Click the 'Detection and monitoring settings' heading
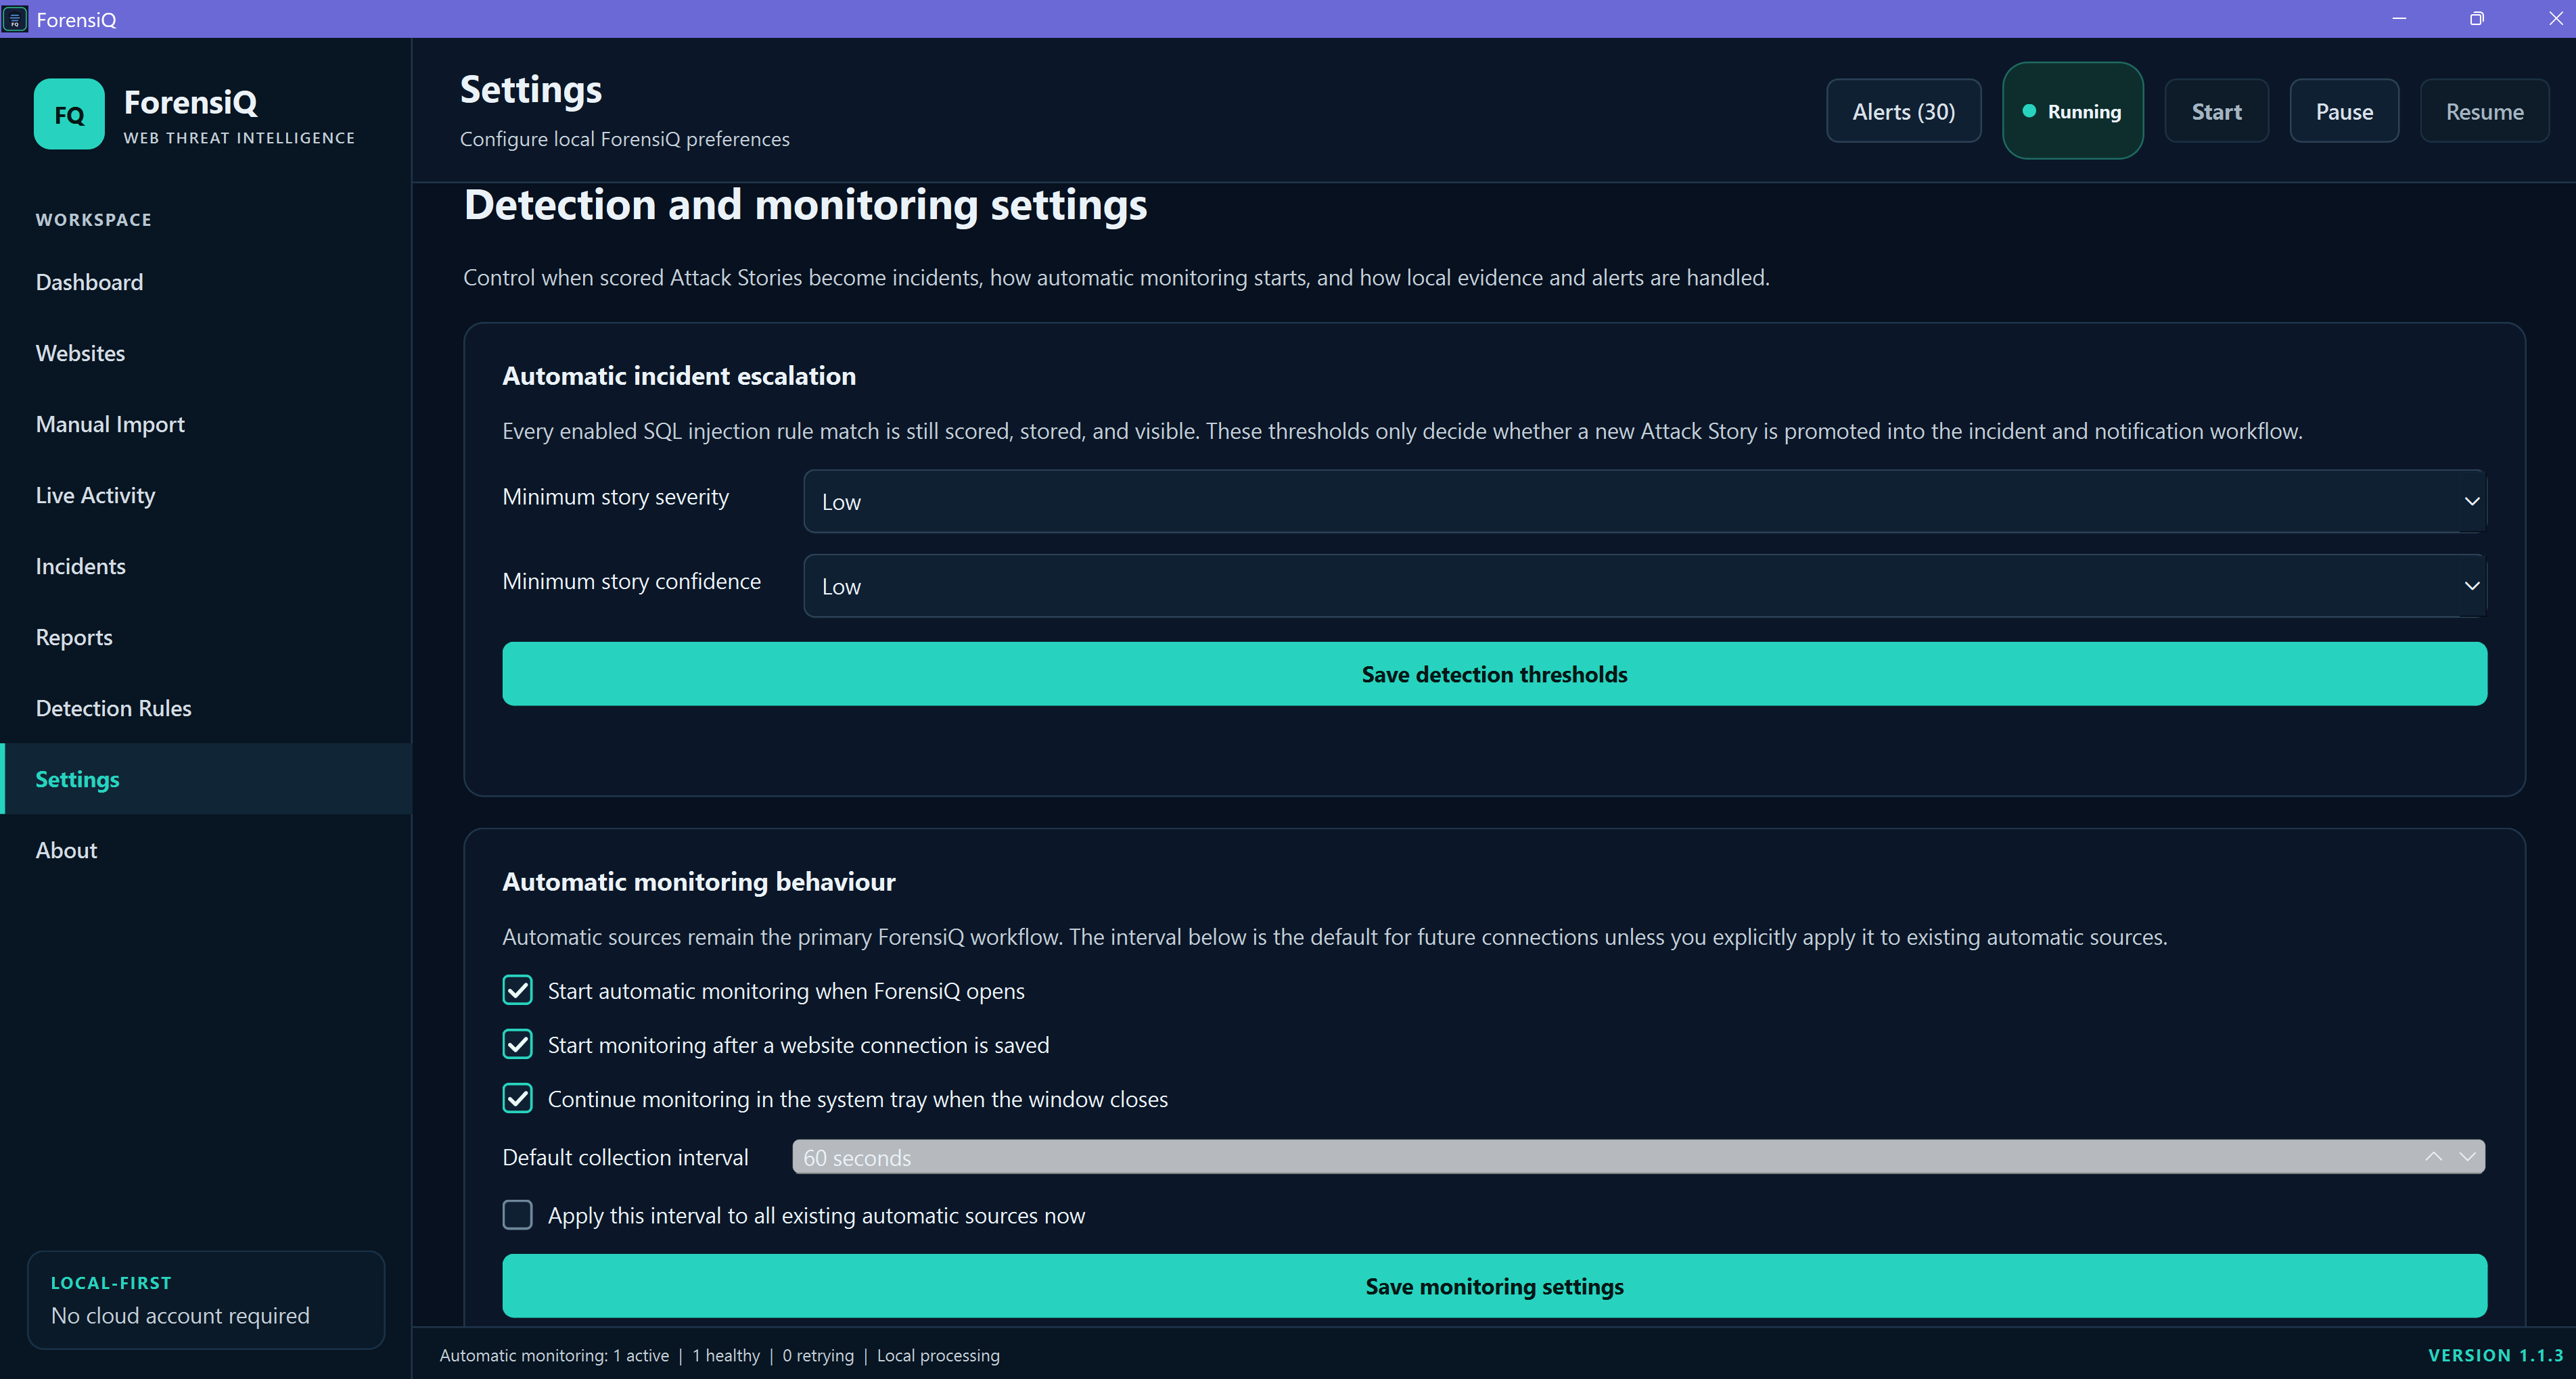 coord(805,205)
